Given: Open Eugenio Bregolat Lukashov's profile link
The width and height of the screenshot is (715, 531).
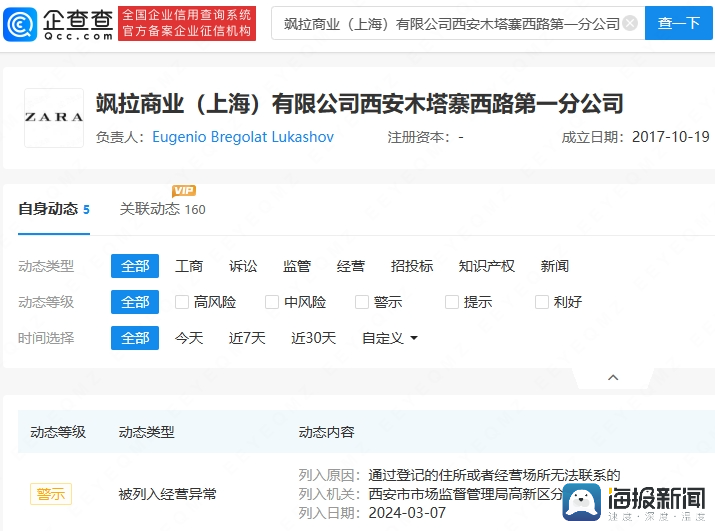Looking at the screenshot, I should click(x=243, y=137).
